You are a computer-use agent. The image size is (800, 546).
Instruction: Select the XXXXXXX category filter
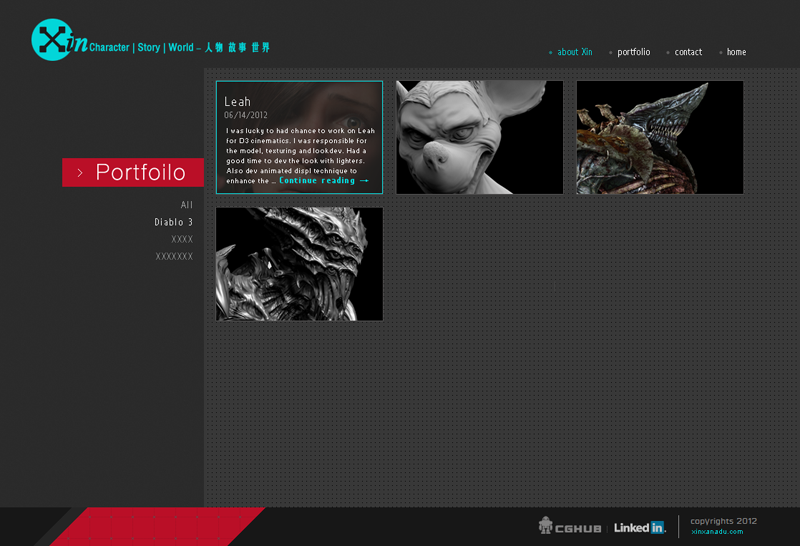[174, 257]
